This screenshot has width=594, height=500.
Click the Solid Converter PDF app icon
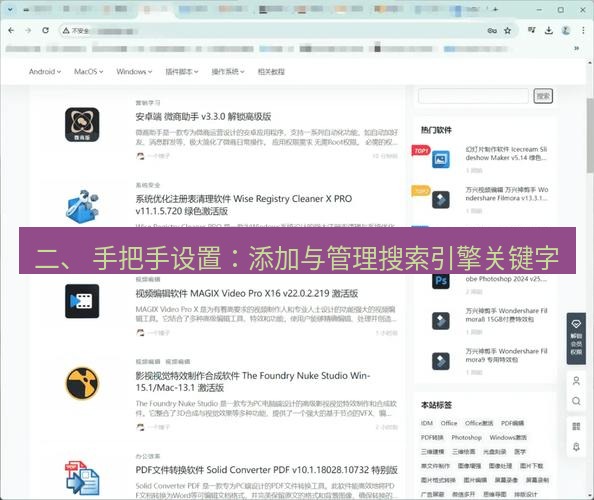[82, 478]
